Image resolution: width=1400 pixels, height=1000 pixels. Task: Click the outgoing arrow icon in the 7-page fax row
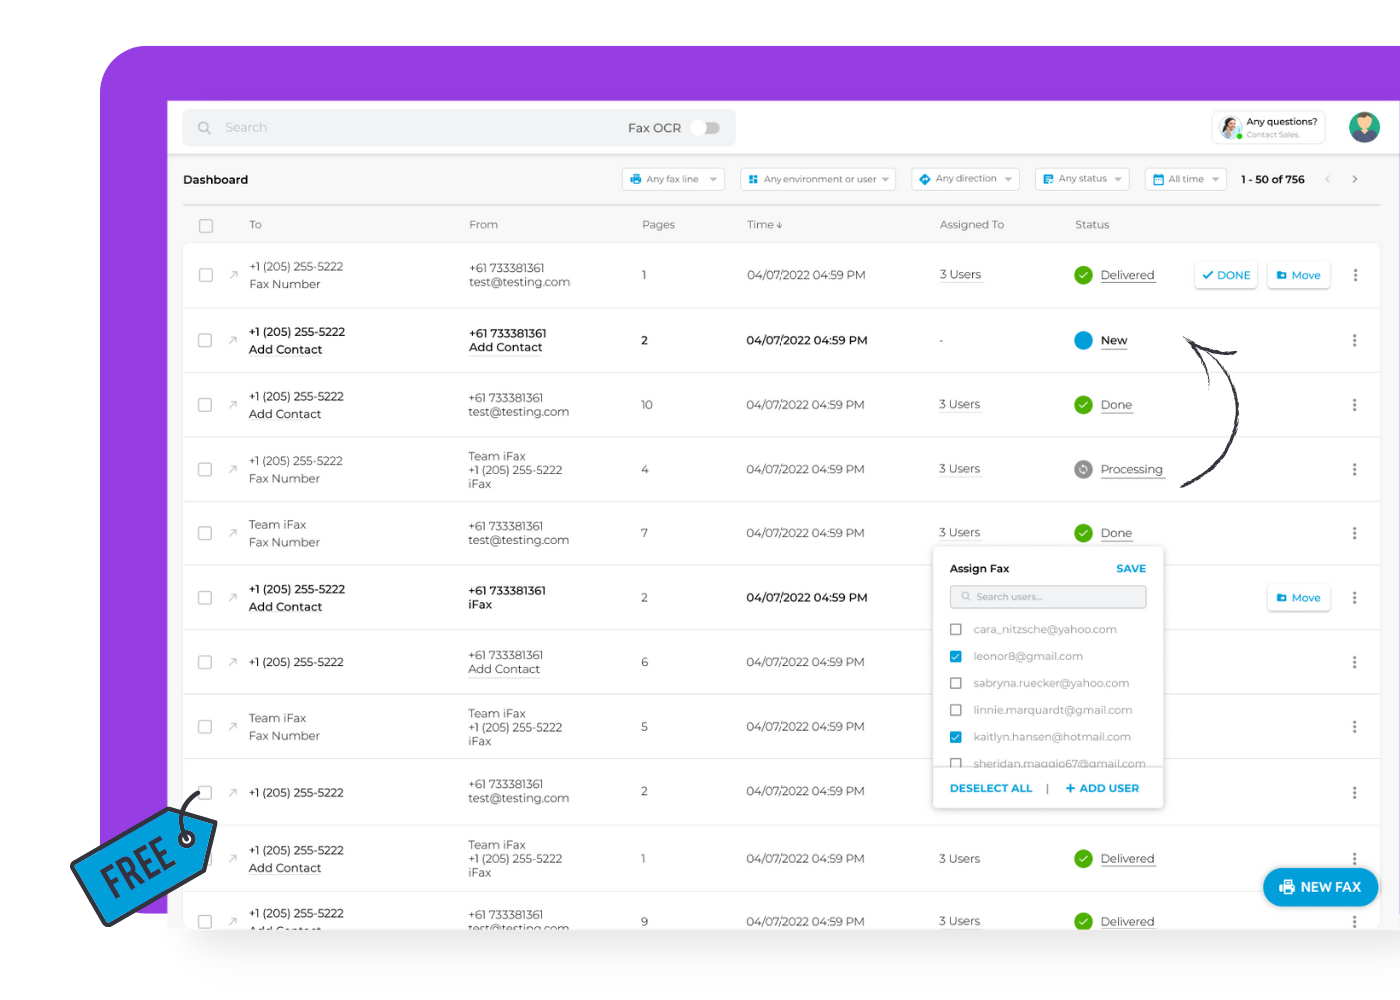[233, 532]
